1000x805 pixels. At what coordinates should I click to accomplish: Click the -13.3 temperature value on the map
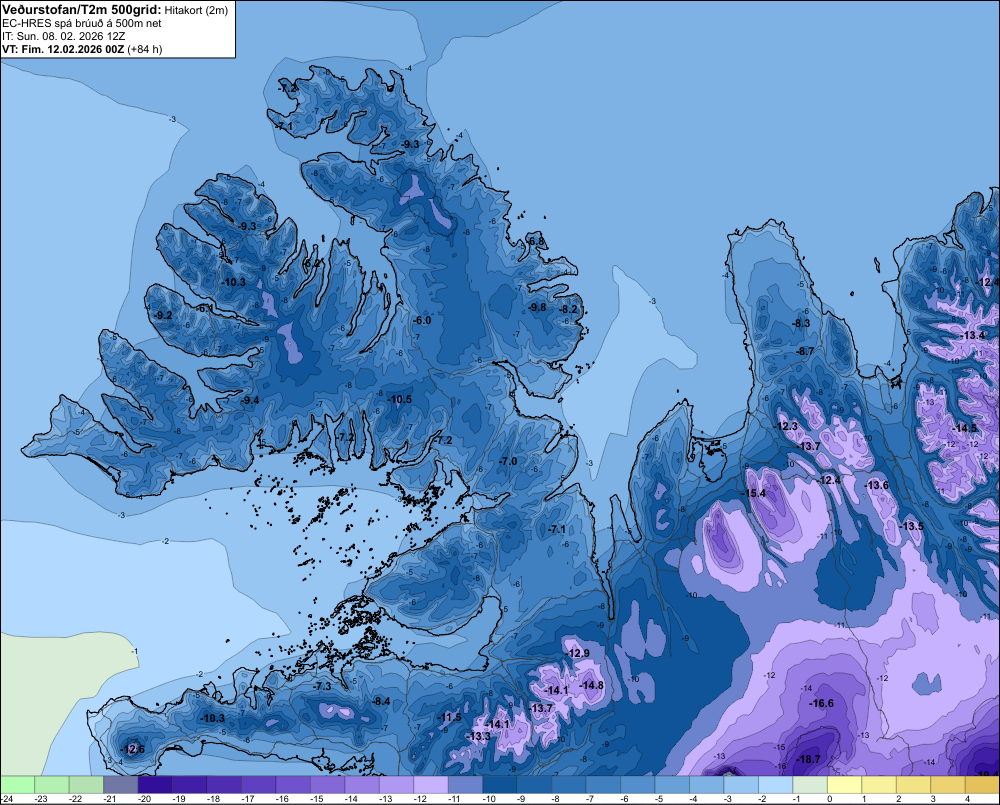[479, 736]
